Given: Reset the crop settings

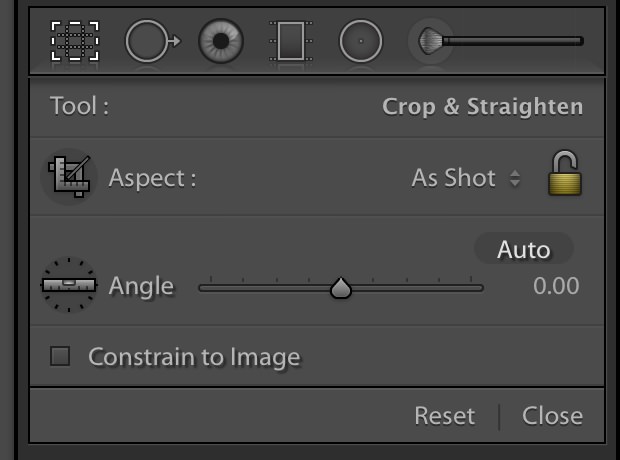Looking at the screenshot, I should coord(444,416).
